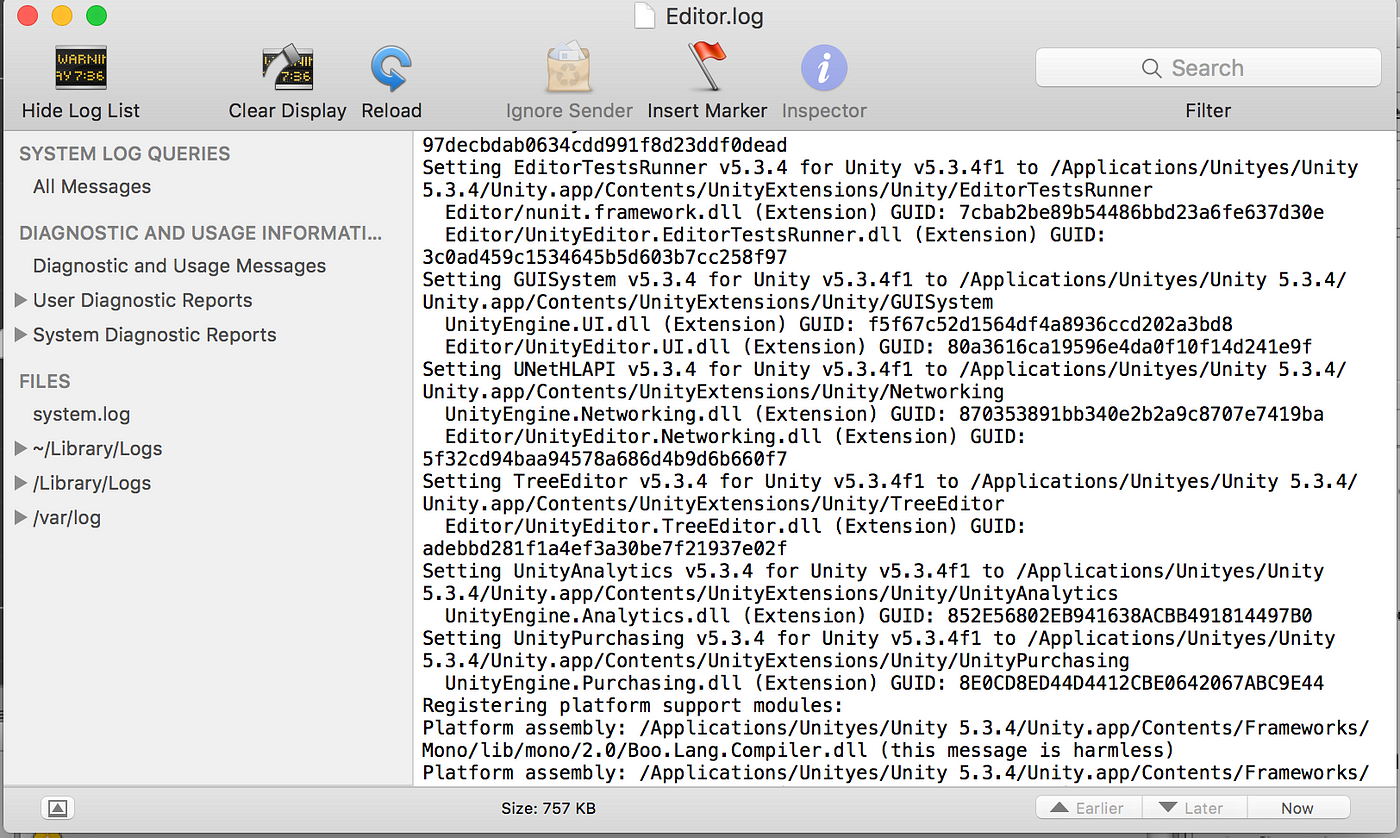Viewport: 1400px width, 838px height.
Task: Expand the /Library/Logs folder
Action: pyautogui.click(x=21, y=483)
